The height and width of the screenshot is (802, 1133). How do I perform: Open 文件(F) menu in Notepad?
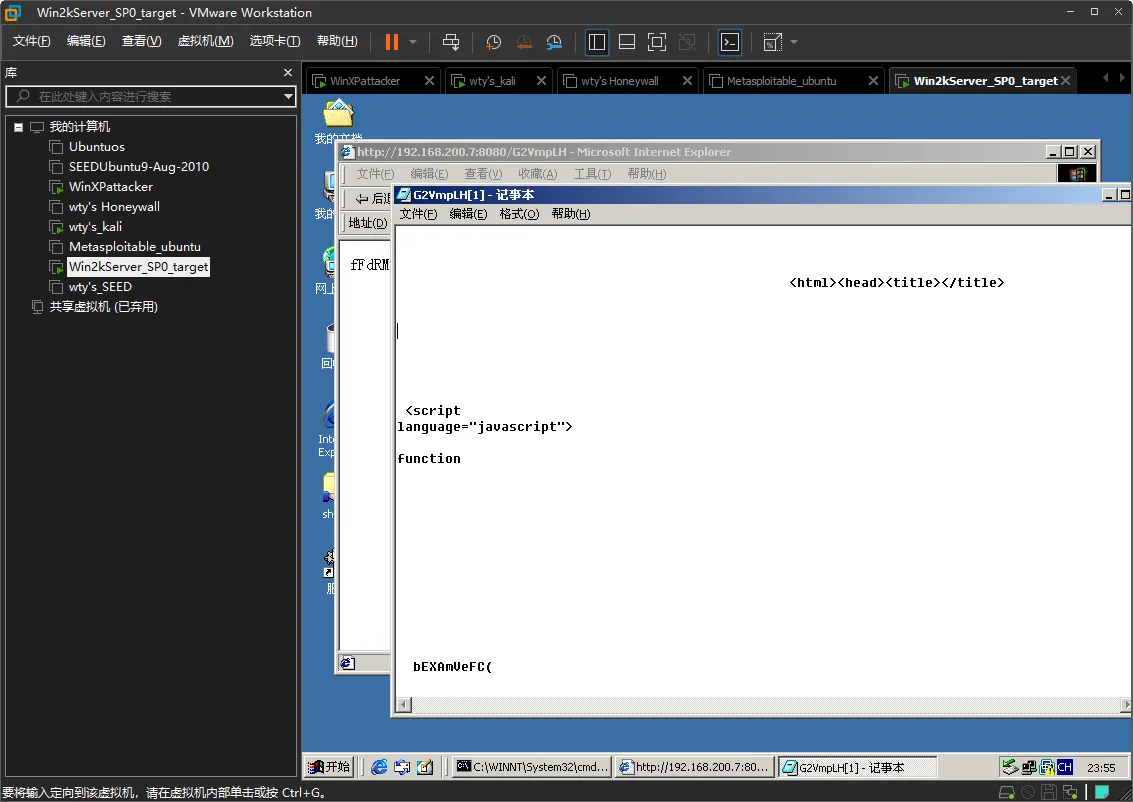pyautogui.click(x=418, y=214)
